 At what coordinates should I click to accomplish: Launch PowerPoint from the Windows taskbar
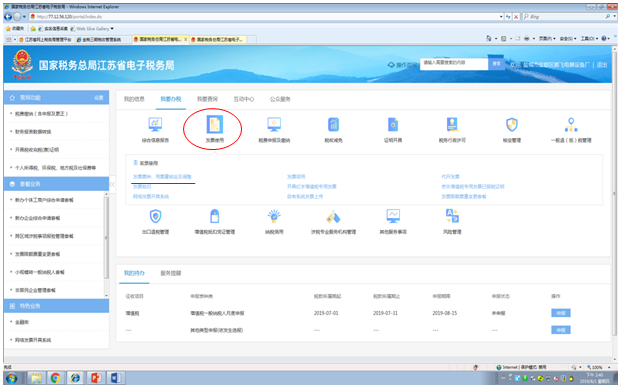(x=95, y=378)
